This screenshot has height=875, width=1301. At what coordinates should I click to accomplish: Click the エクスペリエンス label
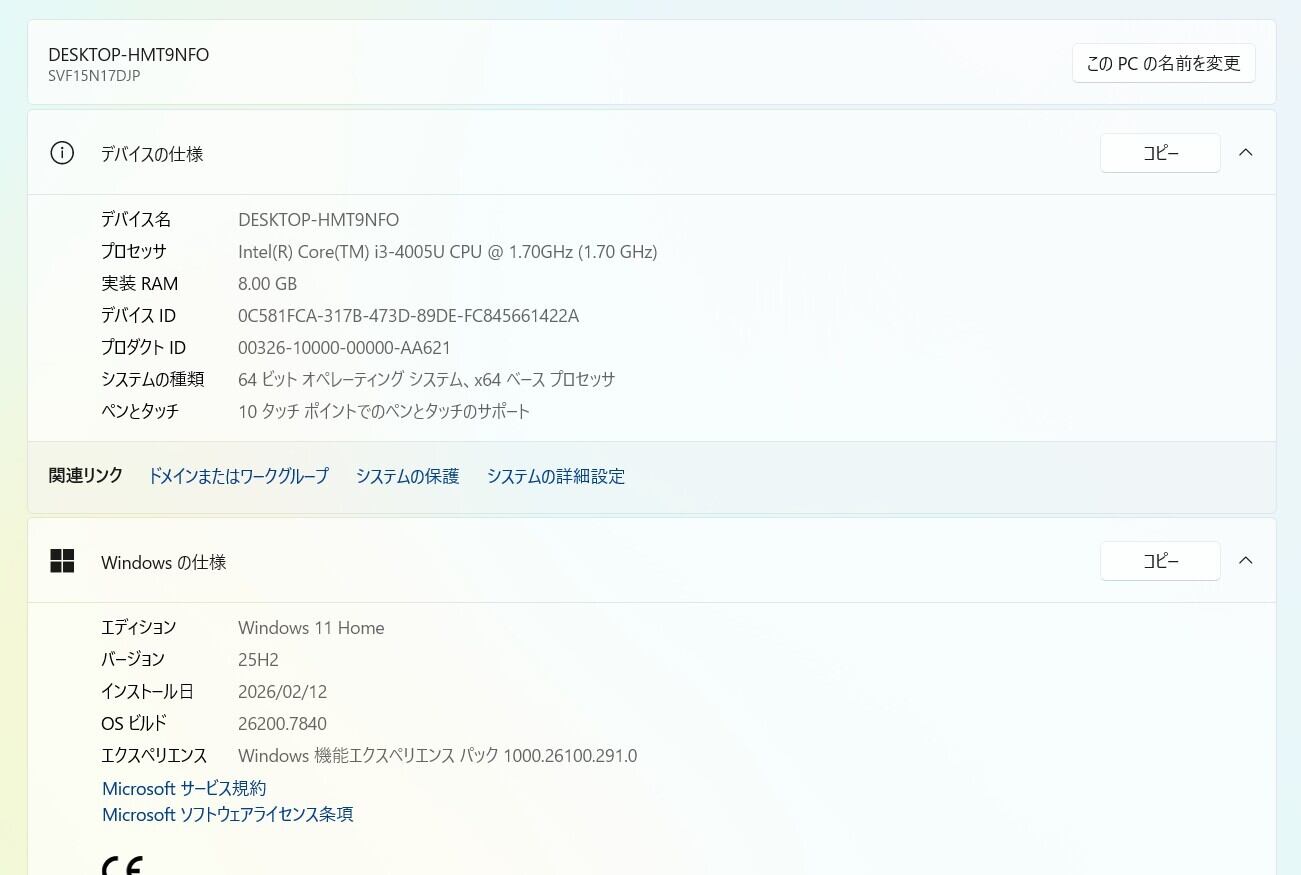pyautogui.click(x=154, y=756)
